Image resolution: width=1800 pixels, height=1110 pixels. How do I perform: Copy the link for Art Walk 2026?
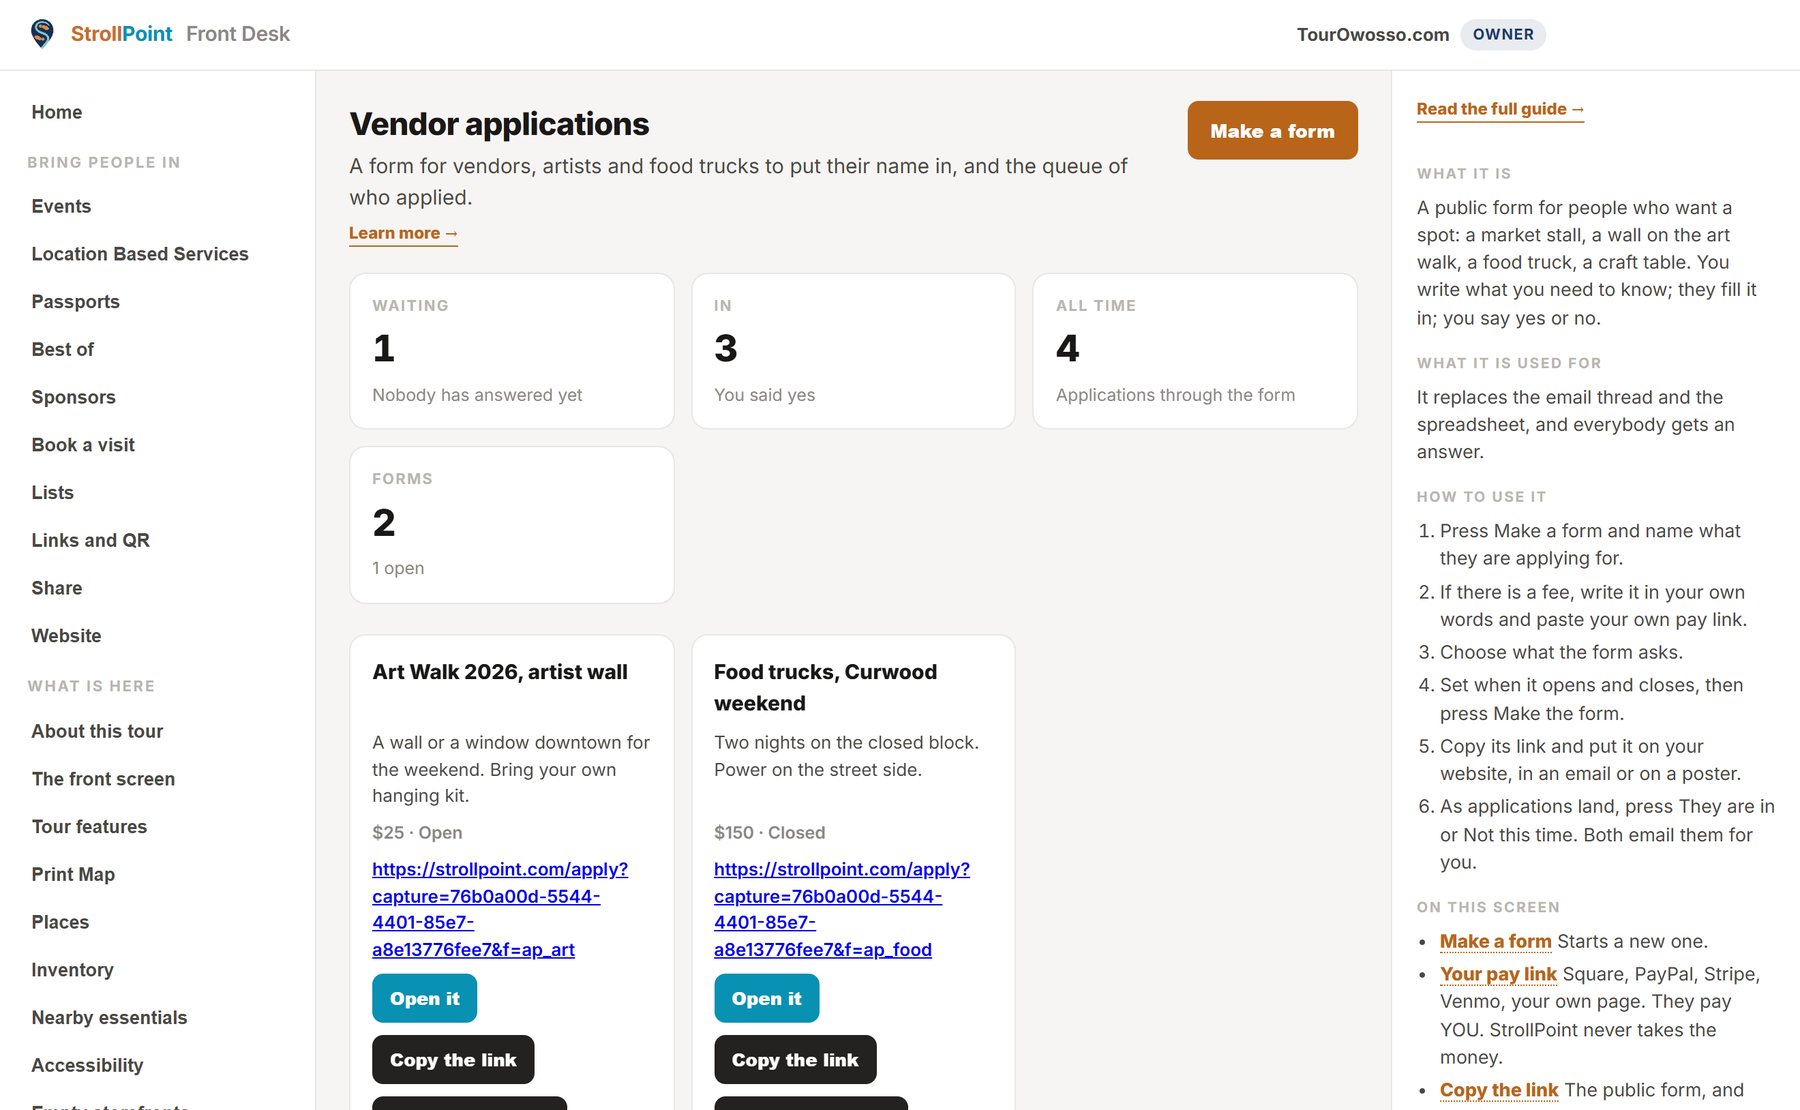(x=453, y=1060)
